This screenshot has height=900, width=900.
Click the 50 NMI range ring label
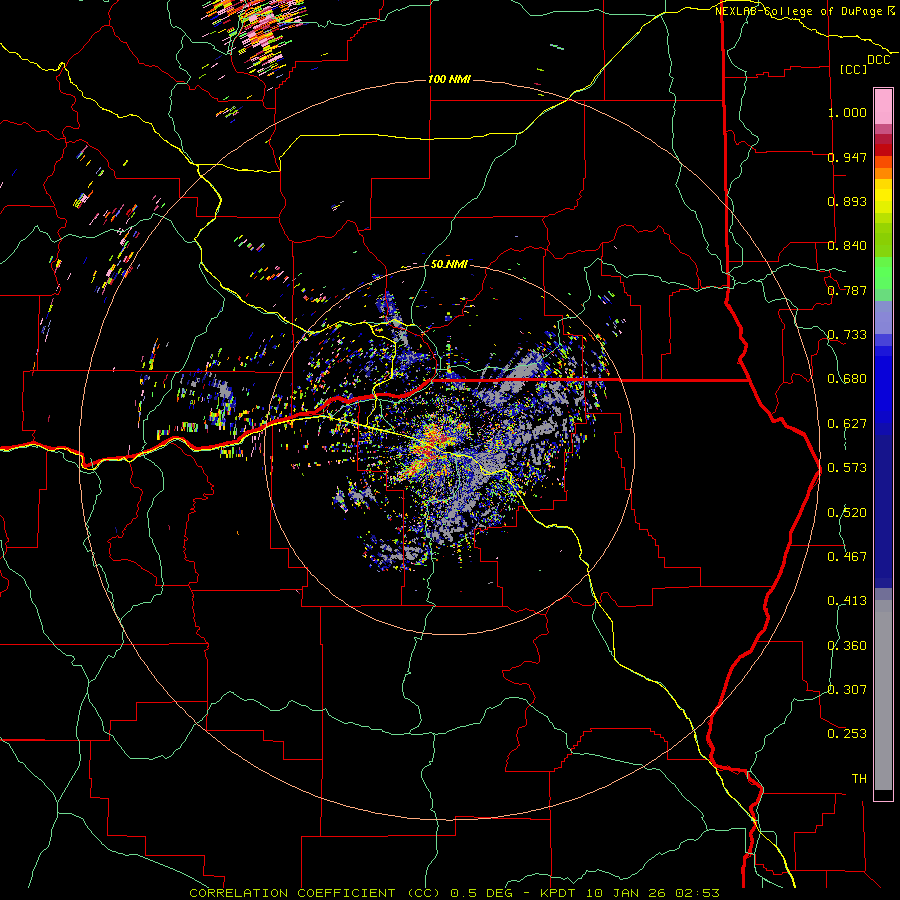pyautogui.click(x=449, y=265)
